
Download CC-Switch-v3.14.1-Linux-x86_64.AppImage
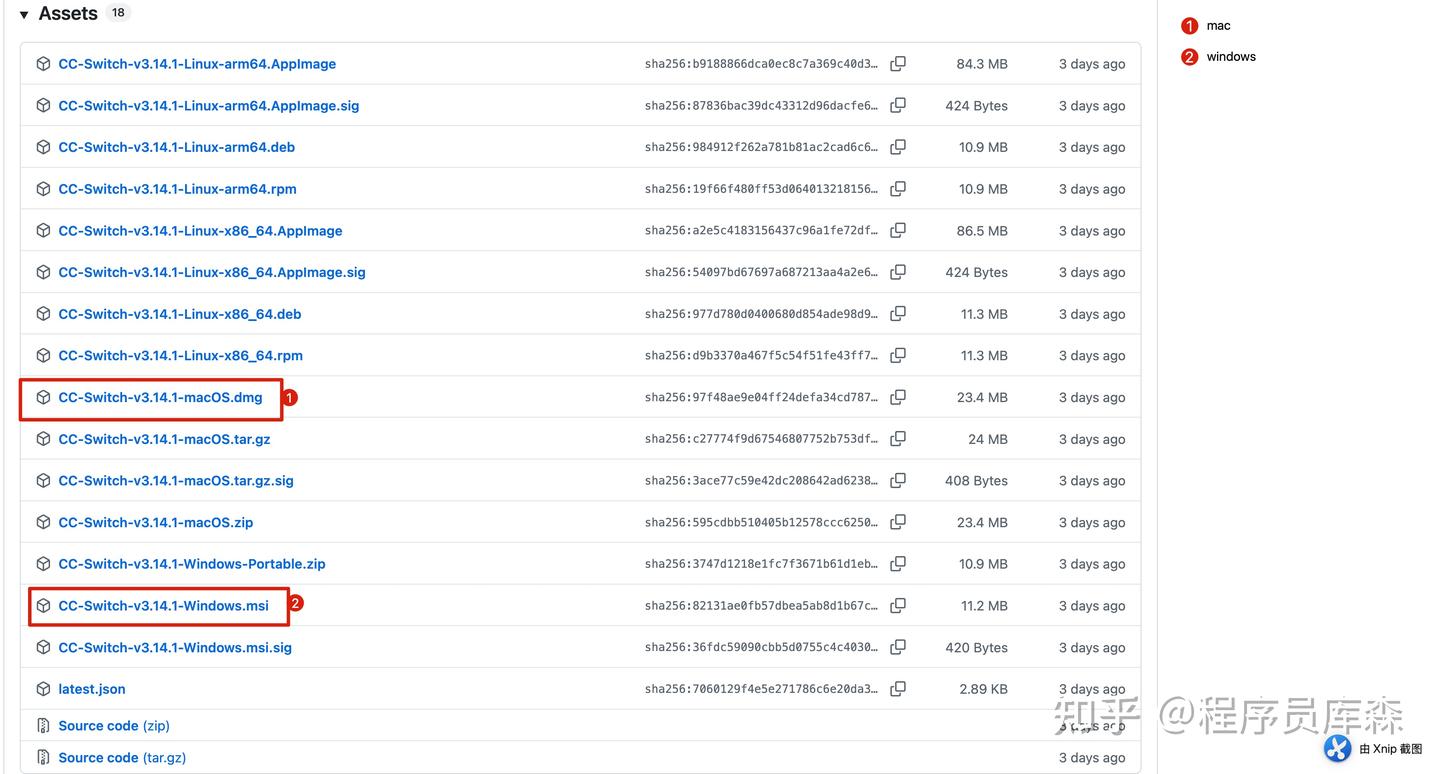(x=200, y=230)
